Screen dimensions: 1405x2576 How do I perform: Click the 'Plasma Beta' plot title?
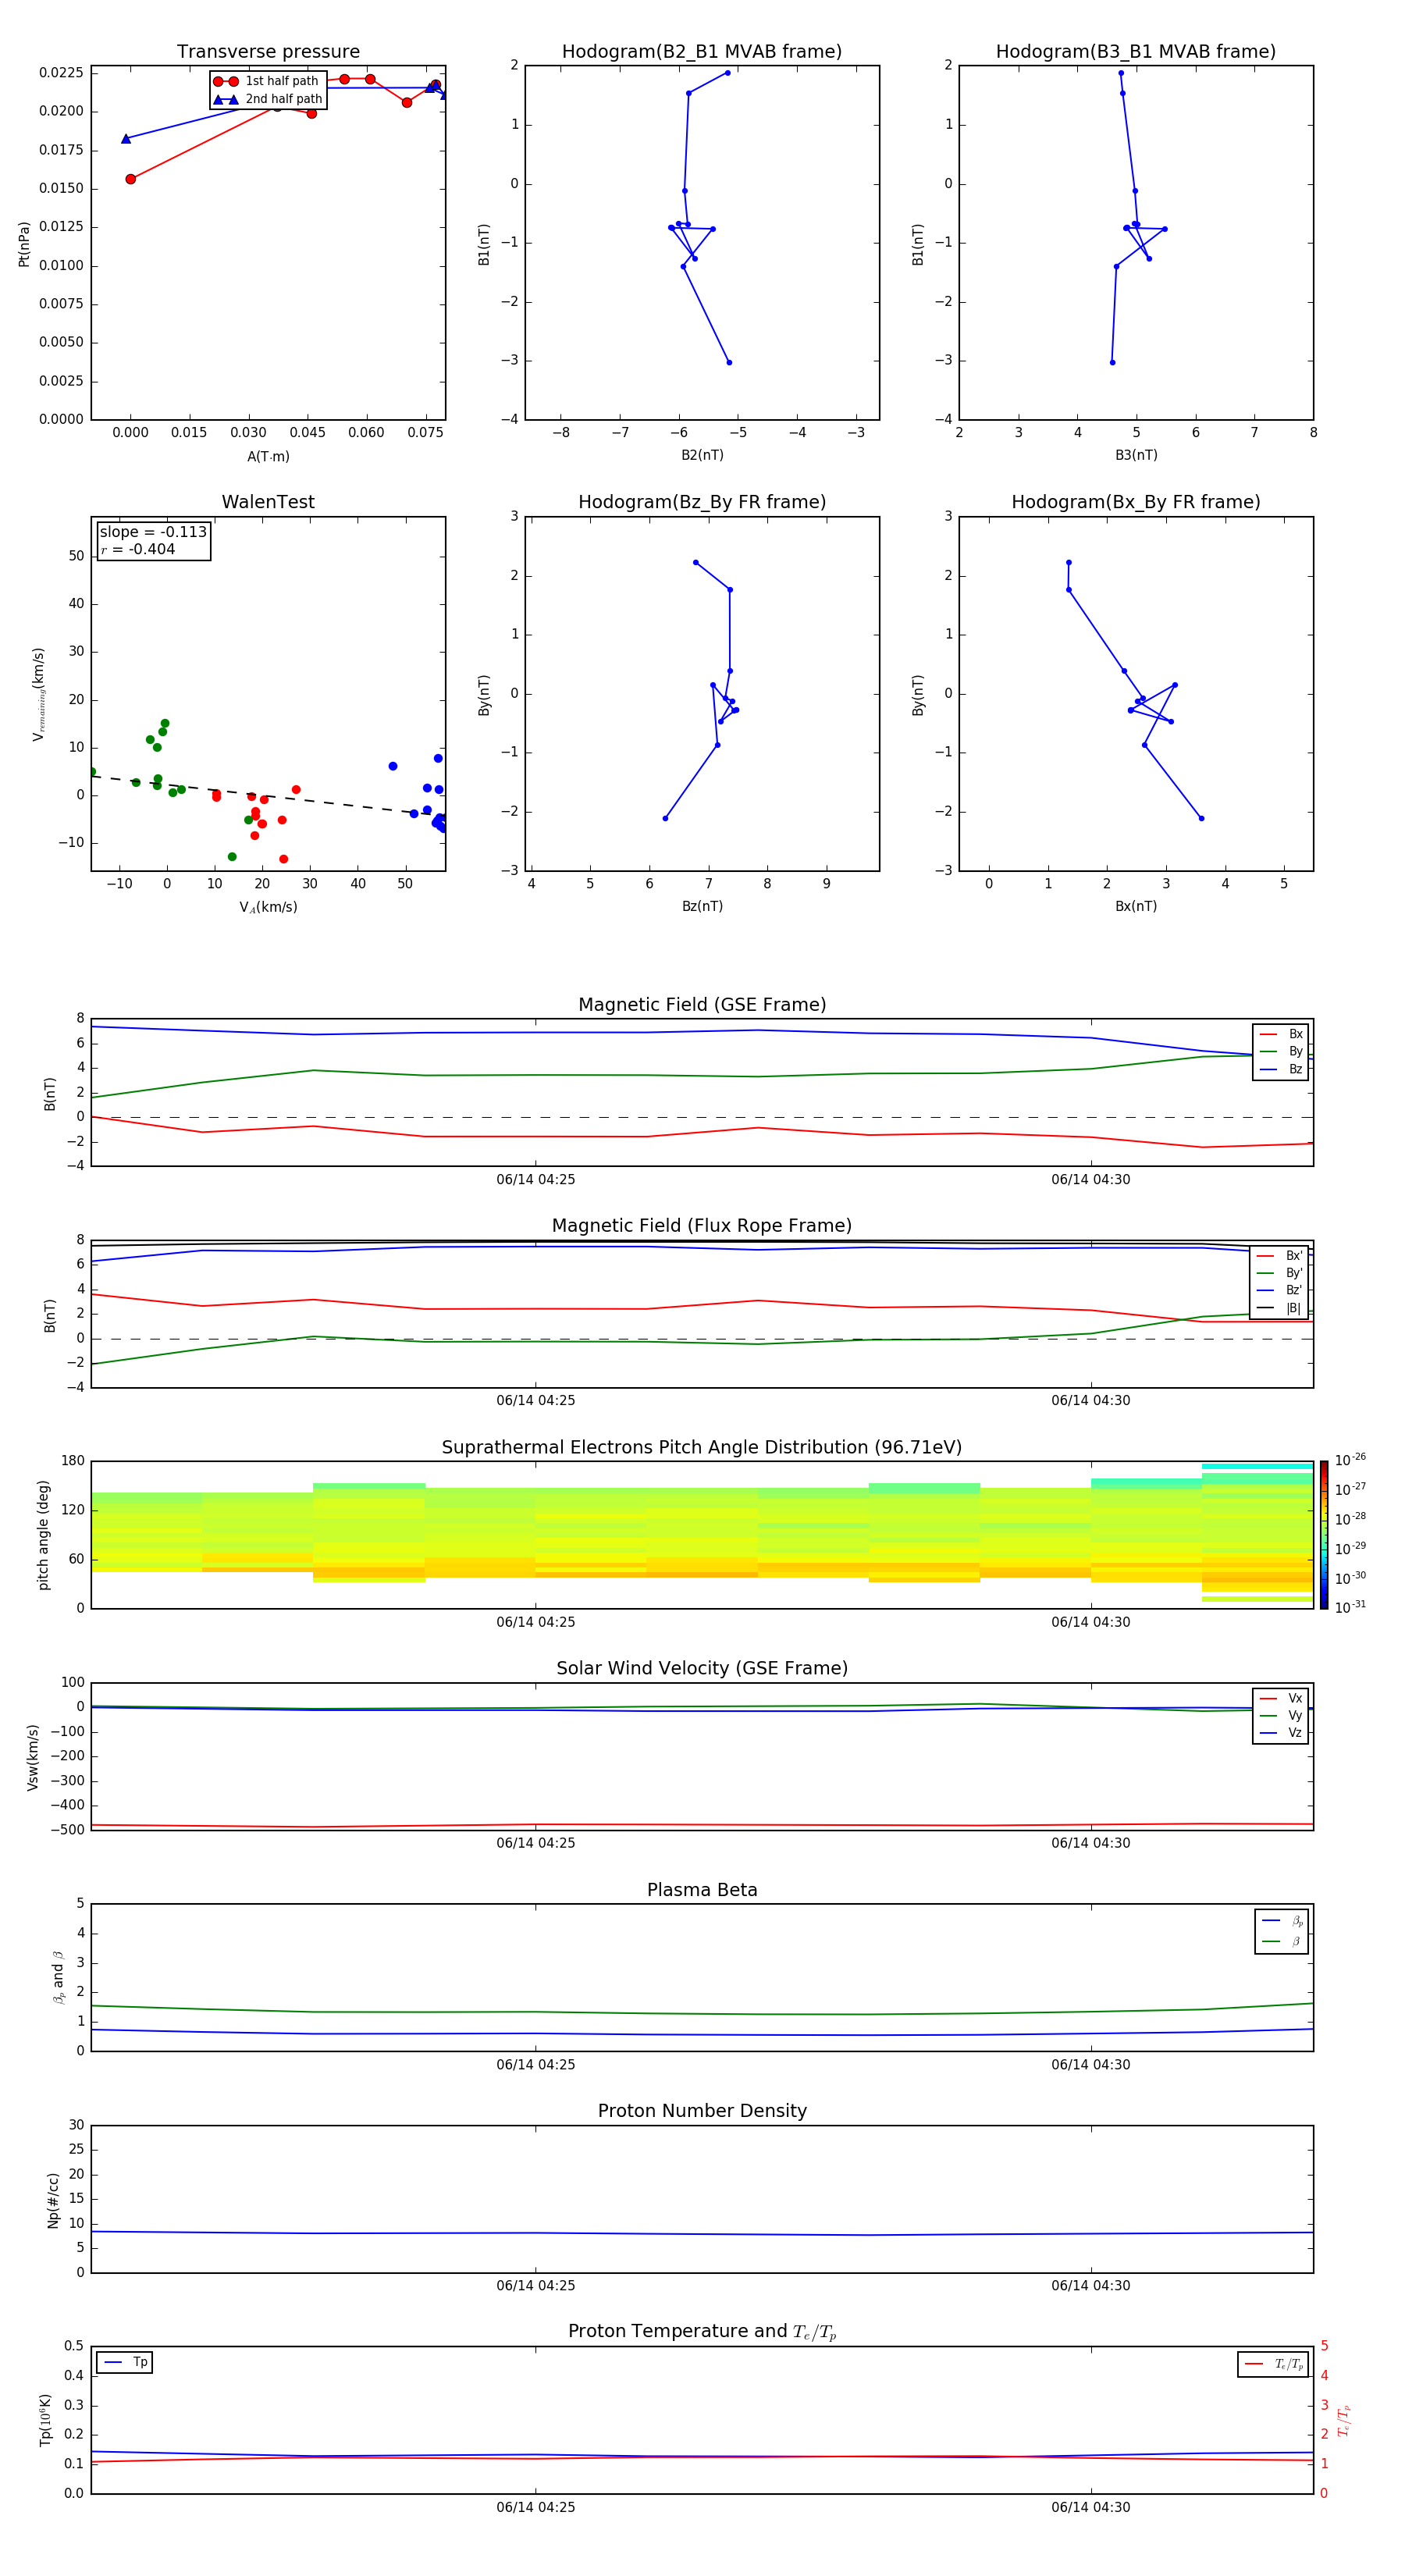click(x=702, y=1891)
